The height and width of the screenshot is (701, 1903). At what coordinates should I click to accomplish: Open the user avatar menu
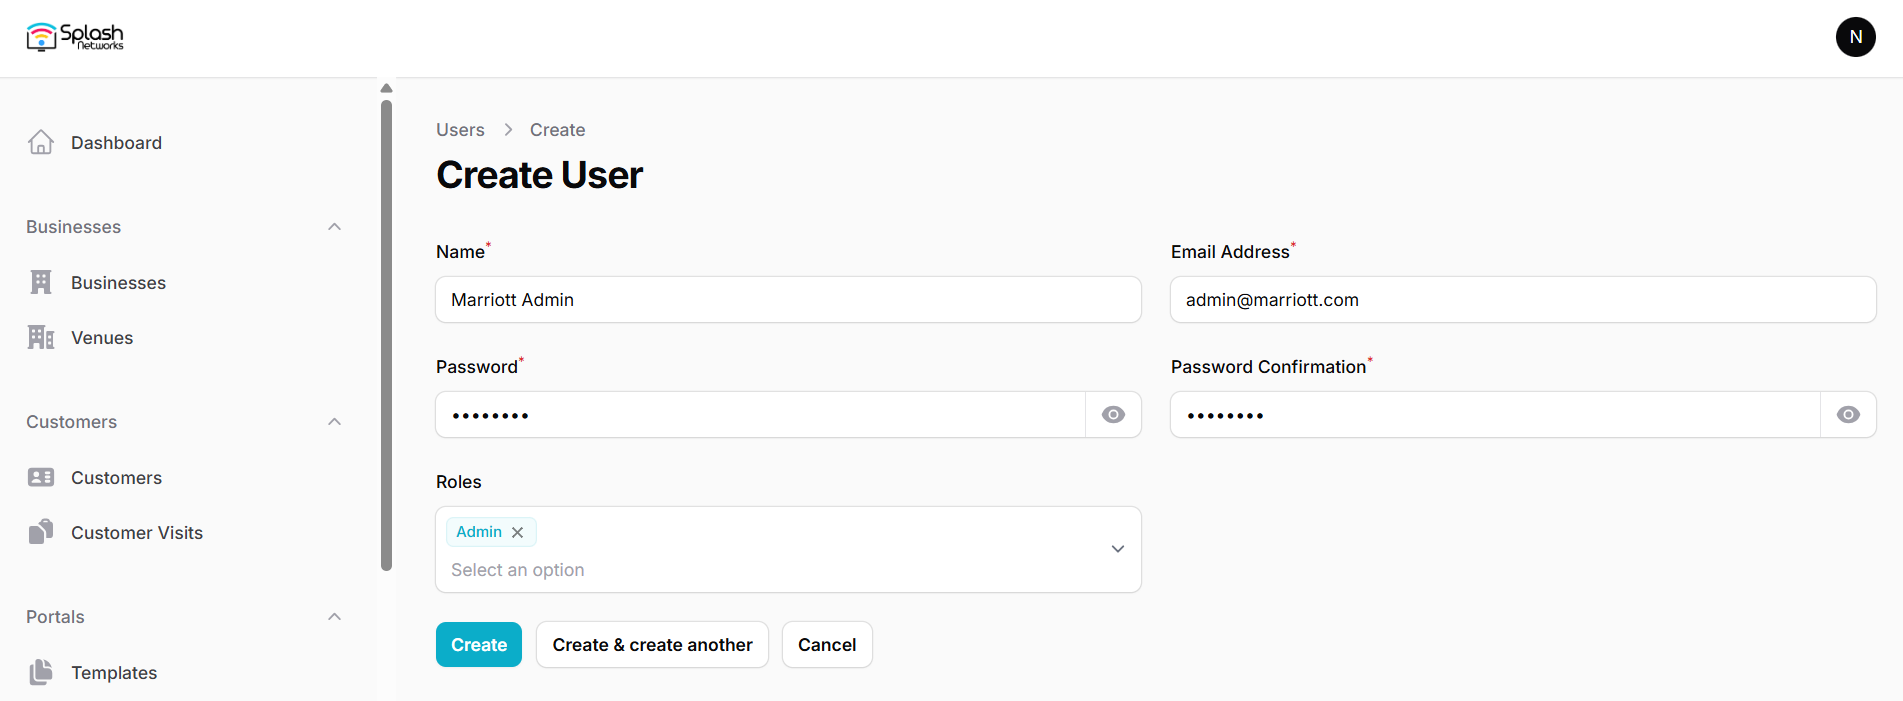[1855, 37]
